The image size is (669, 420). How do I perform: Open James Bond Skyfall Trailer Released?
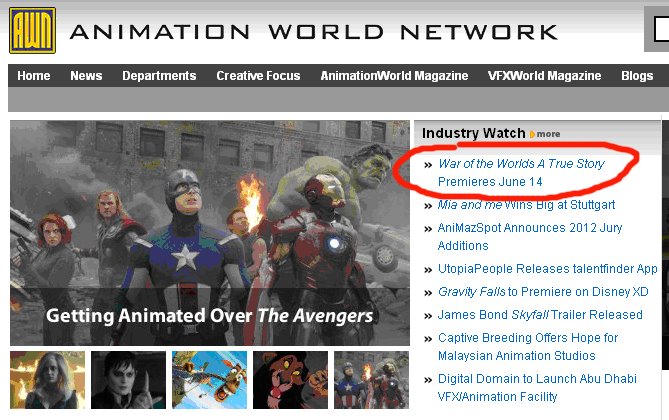pos(540,315)
